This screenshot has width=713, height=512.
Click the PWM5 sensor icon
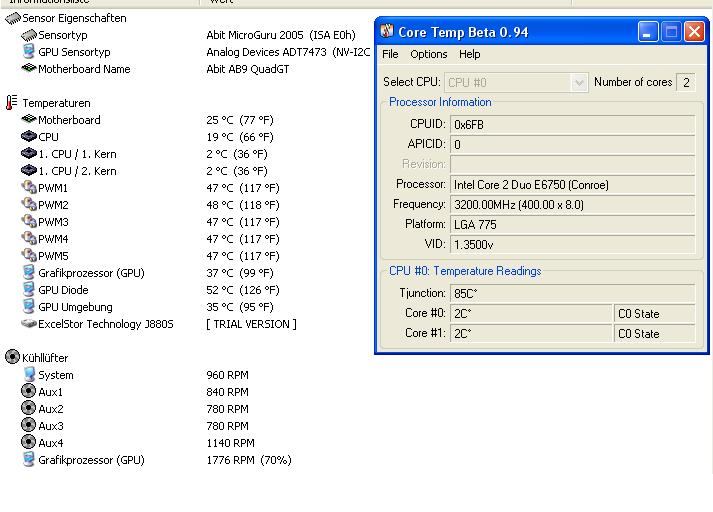pyautogui.click(x=29, y=255)
